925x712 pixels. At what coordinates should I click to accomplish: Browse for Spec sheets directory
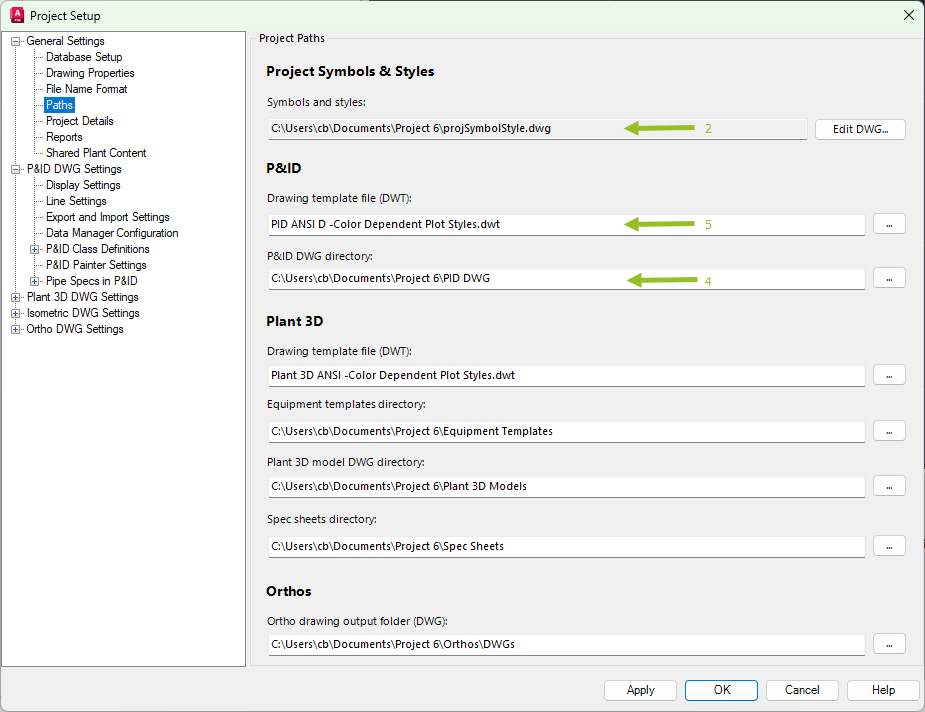point(889,546)
